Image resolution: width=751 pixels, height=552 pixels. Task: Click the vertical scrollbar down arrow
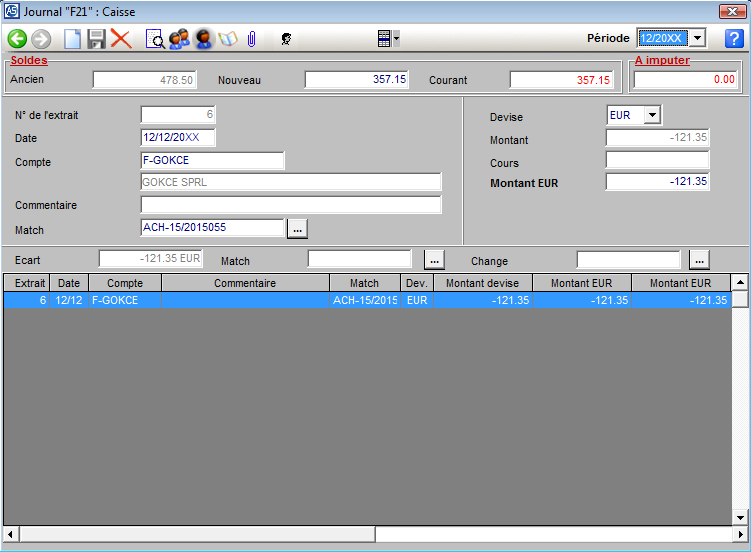click(740, 517)
